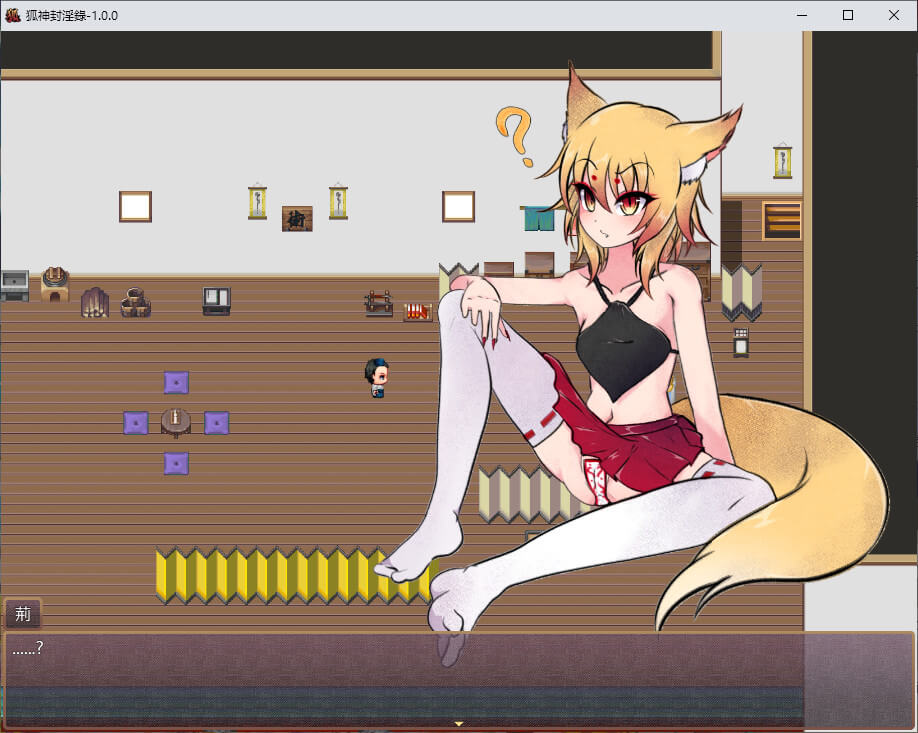Click the dialogue message text "......?"

pos(27,648)
